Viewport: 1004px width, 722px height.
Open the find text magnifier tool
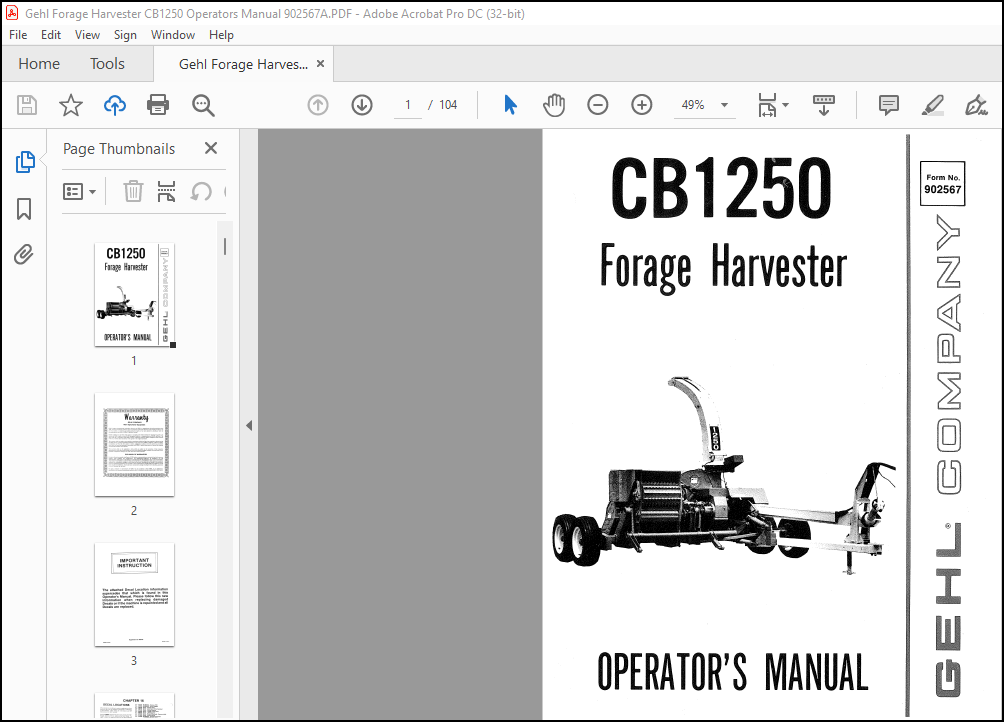tap(203, 105)
